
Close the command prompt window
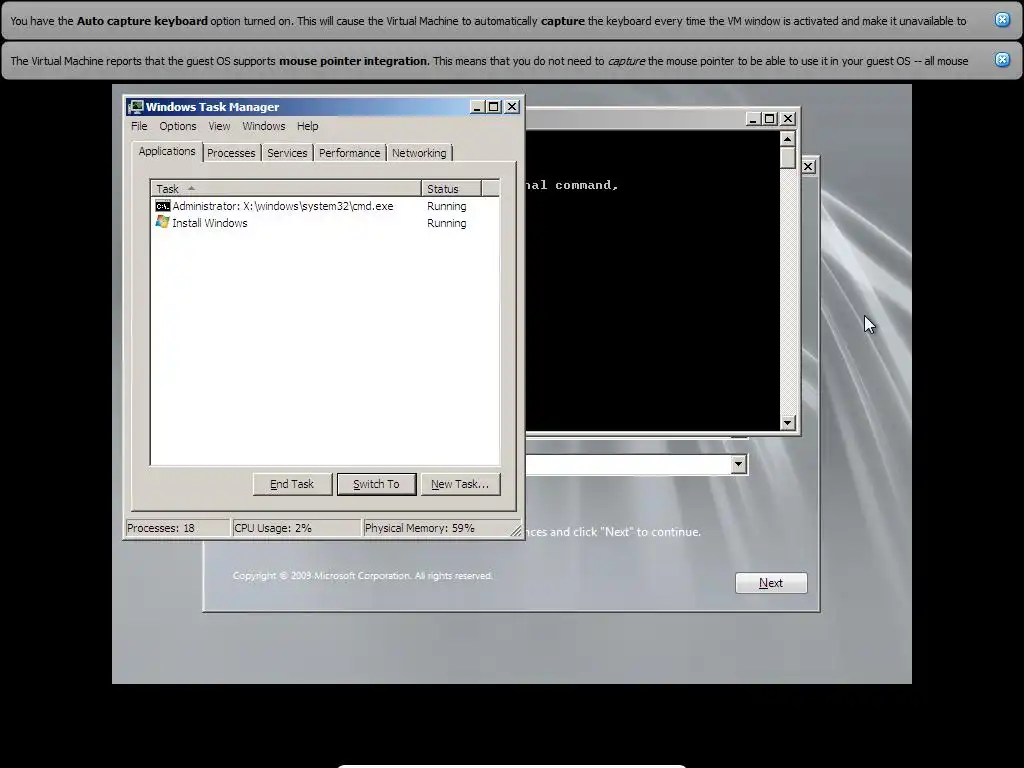coord(788,118)
